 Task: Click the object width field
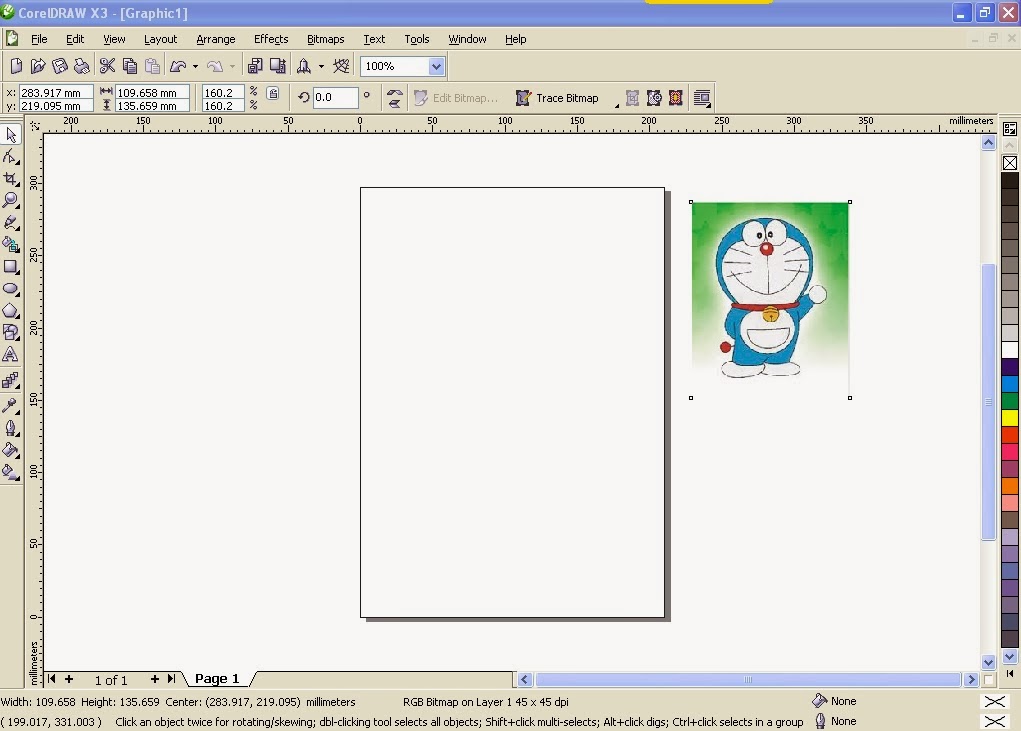(x=153, y=92)
